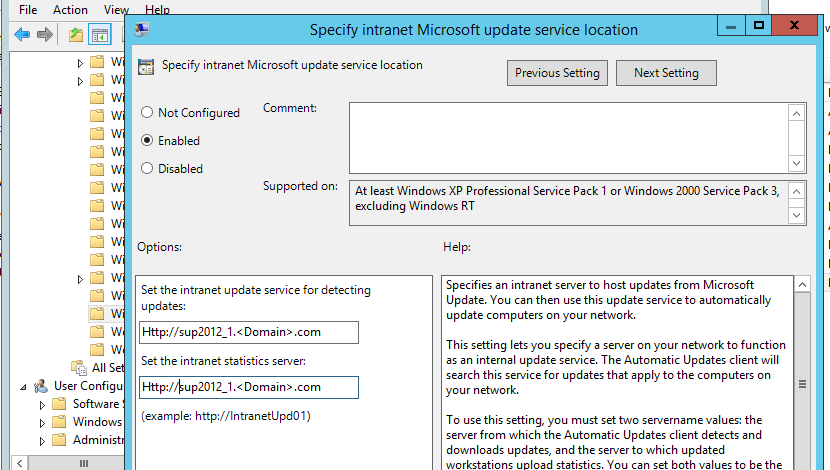
Task: Click the Next Setting button
Action: (666, 73)
